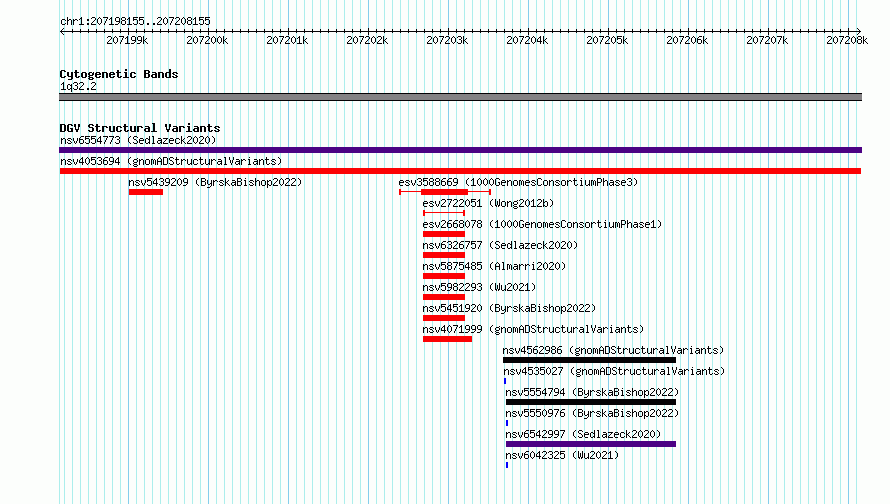The image size is (890, 504).
Task: Open nsv4562986 (gnomADStructuralVariants) label
Action: click(614, 350)
